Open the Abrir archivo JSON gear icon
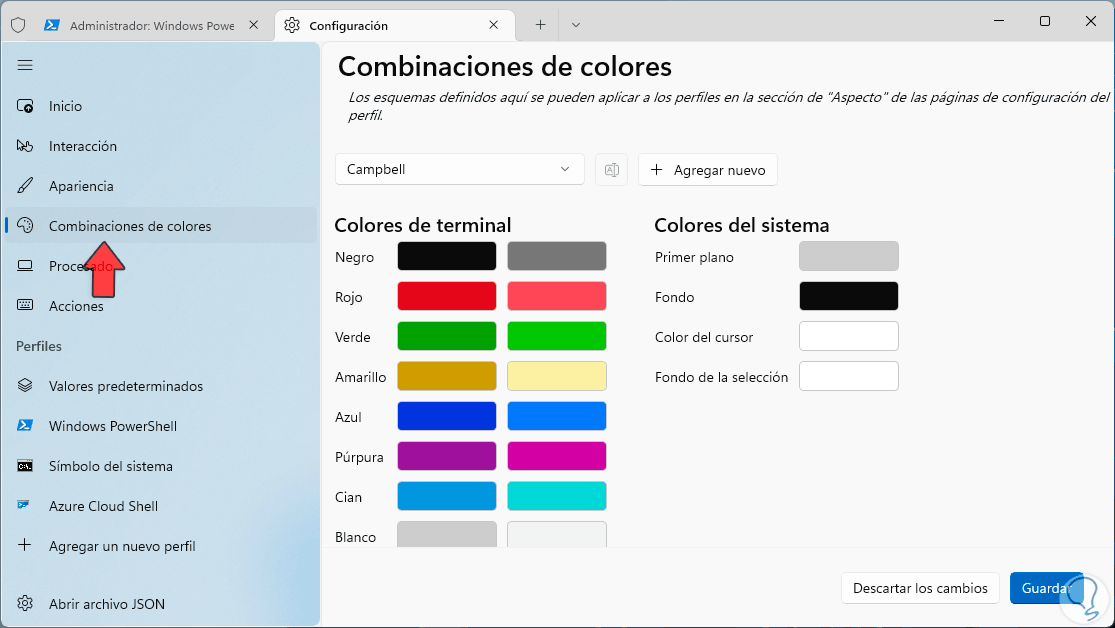The image size is (1115, 628). coord(26,604)
